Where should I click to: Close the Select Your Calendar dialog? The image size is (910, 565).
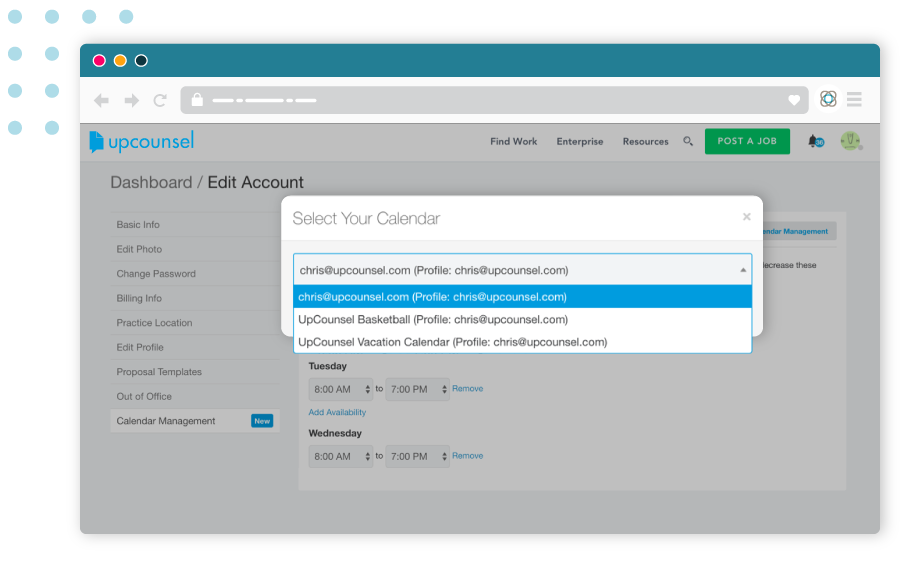click(747, 216)
